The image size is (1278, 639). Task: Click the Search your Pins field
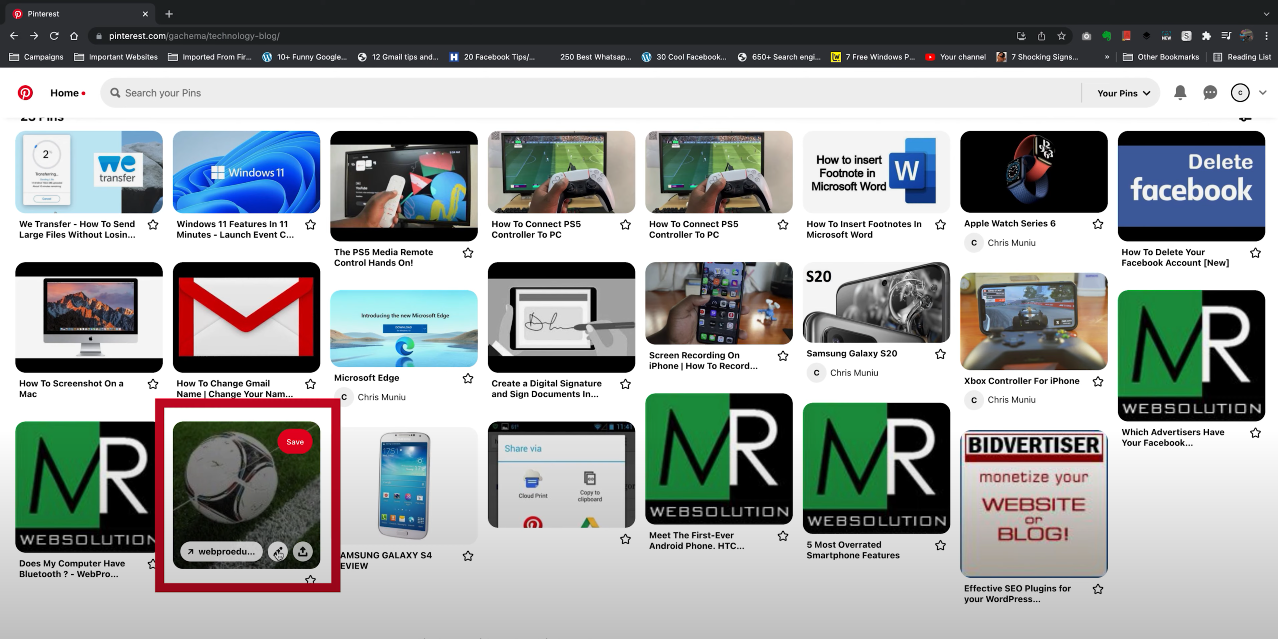590,93
